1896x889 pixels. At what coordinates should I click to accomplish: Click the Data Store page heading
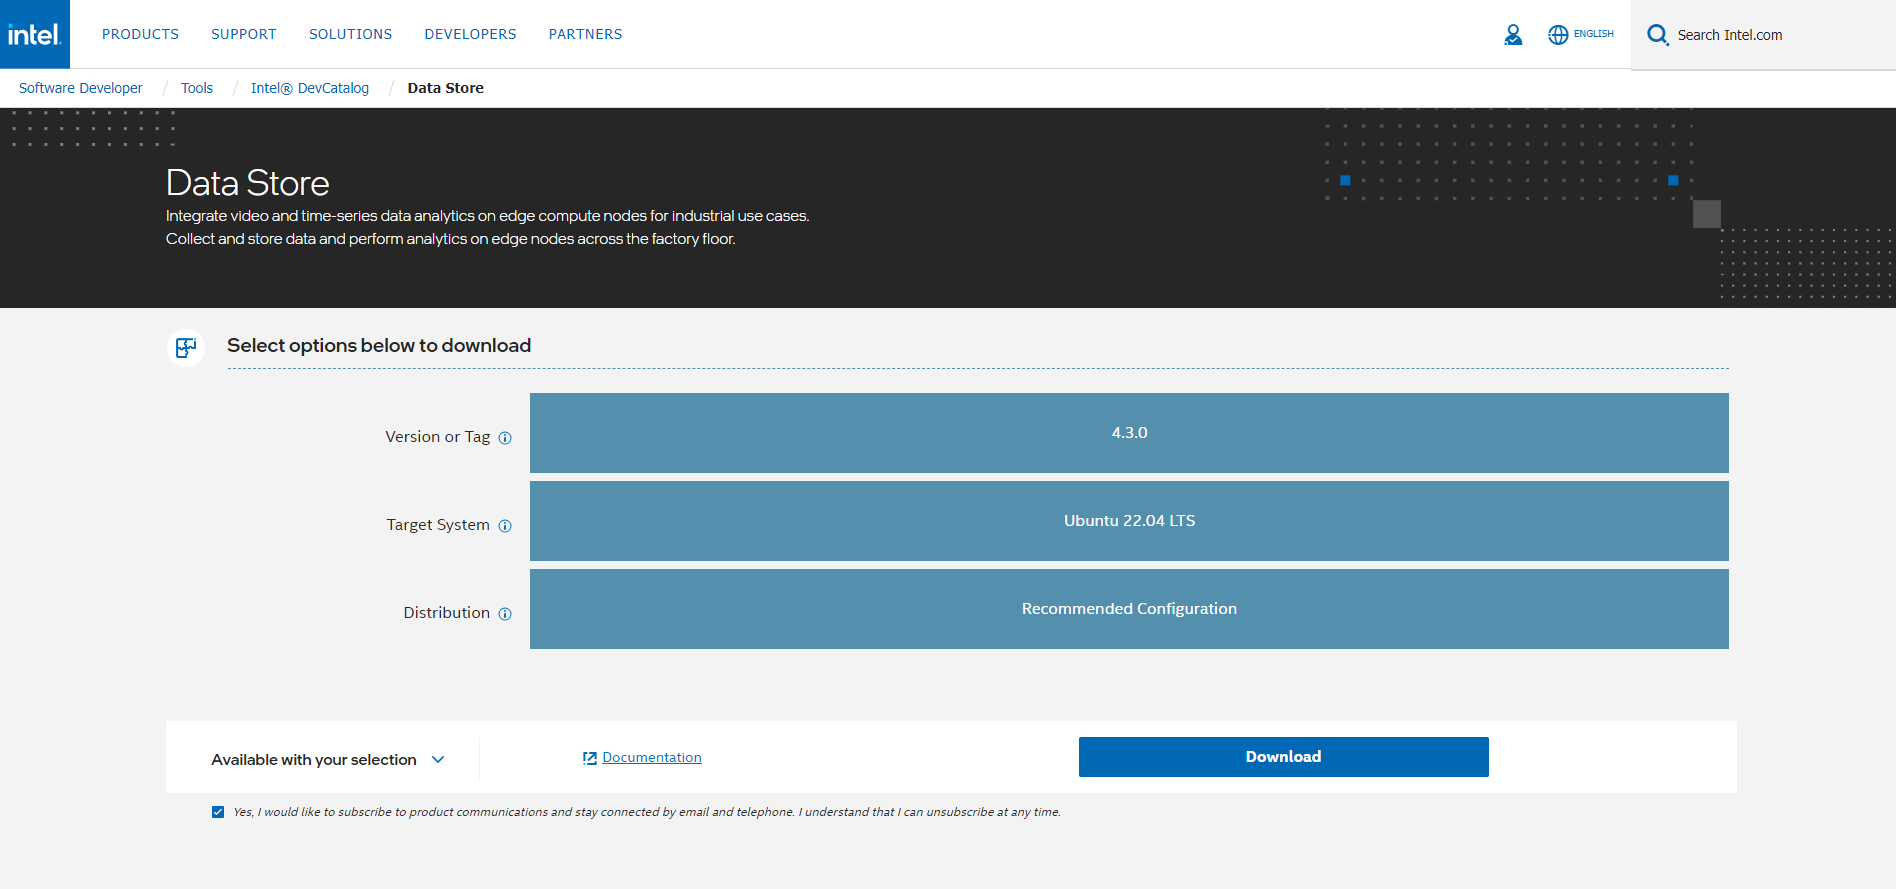247,183
